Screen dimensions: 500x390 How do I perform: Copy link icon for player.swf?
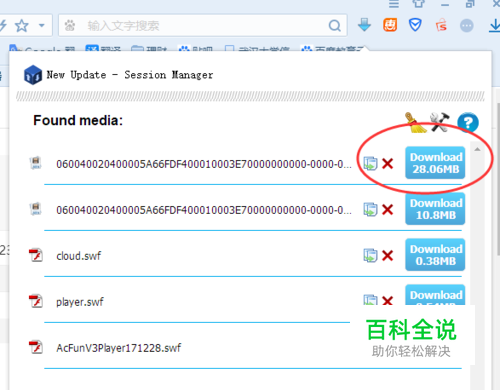point(370,300)
